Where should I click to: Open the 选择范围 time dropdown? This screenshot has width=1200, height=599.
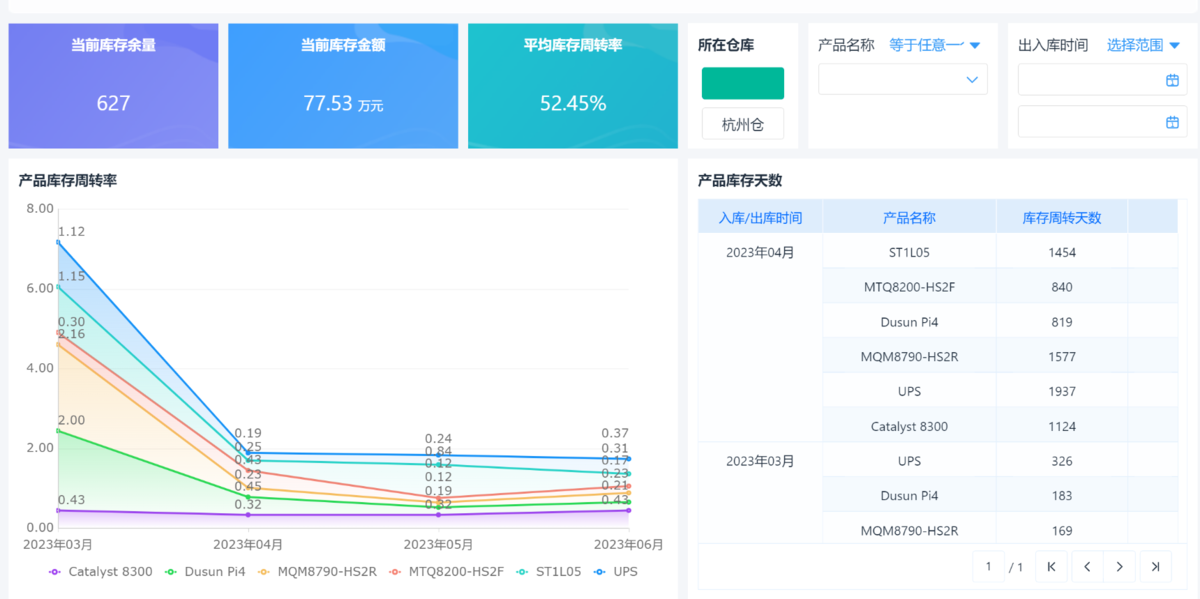1144,45
